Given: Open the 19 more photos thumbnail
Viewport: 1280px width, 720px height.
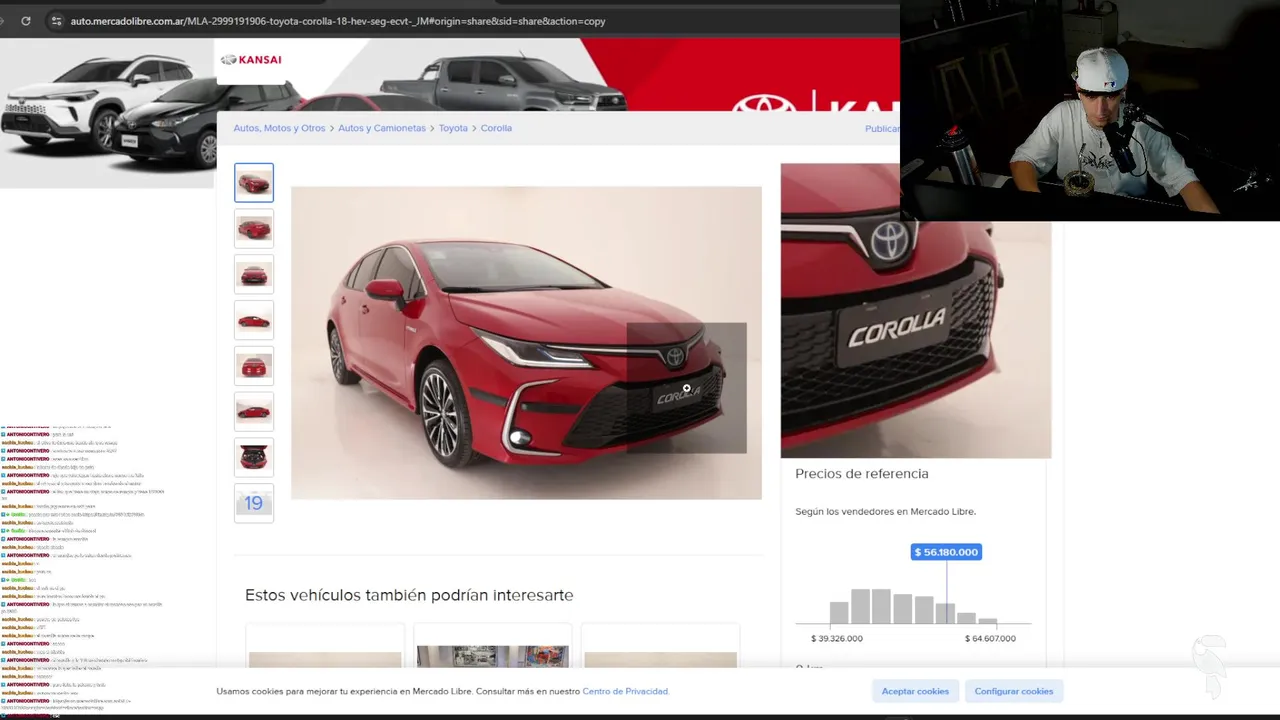Looking at the screenshot, I should (x=254, y=503).
